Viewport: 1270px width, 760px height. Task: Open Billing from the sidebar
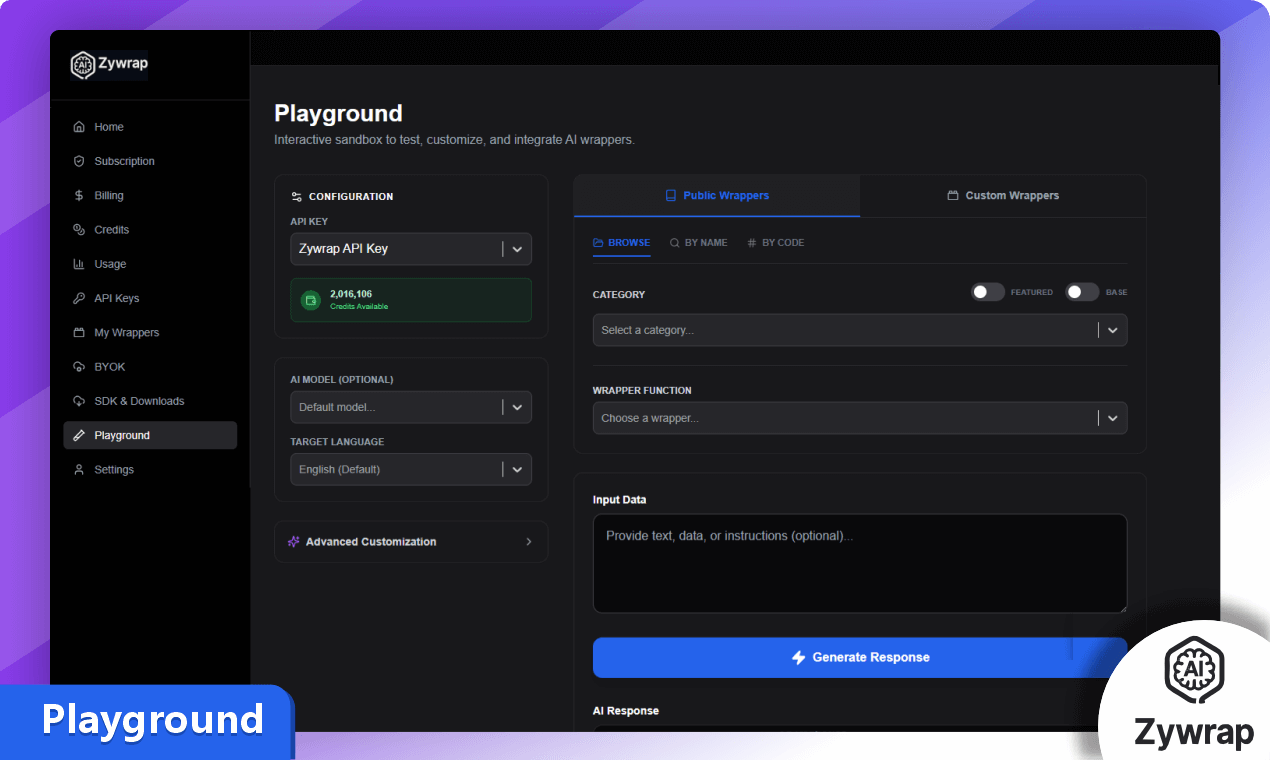pos(150,195)
